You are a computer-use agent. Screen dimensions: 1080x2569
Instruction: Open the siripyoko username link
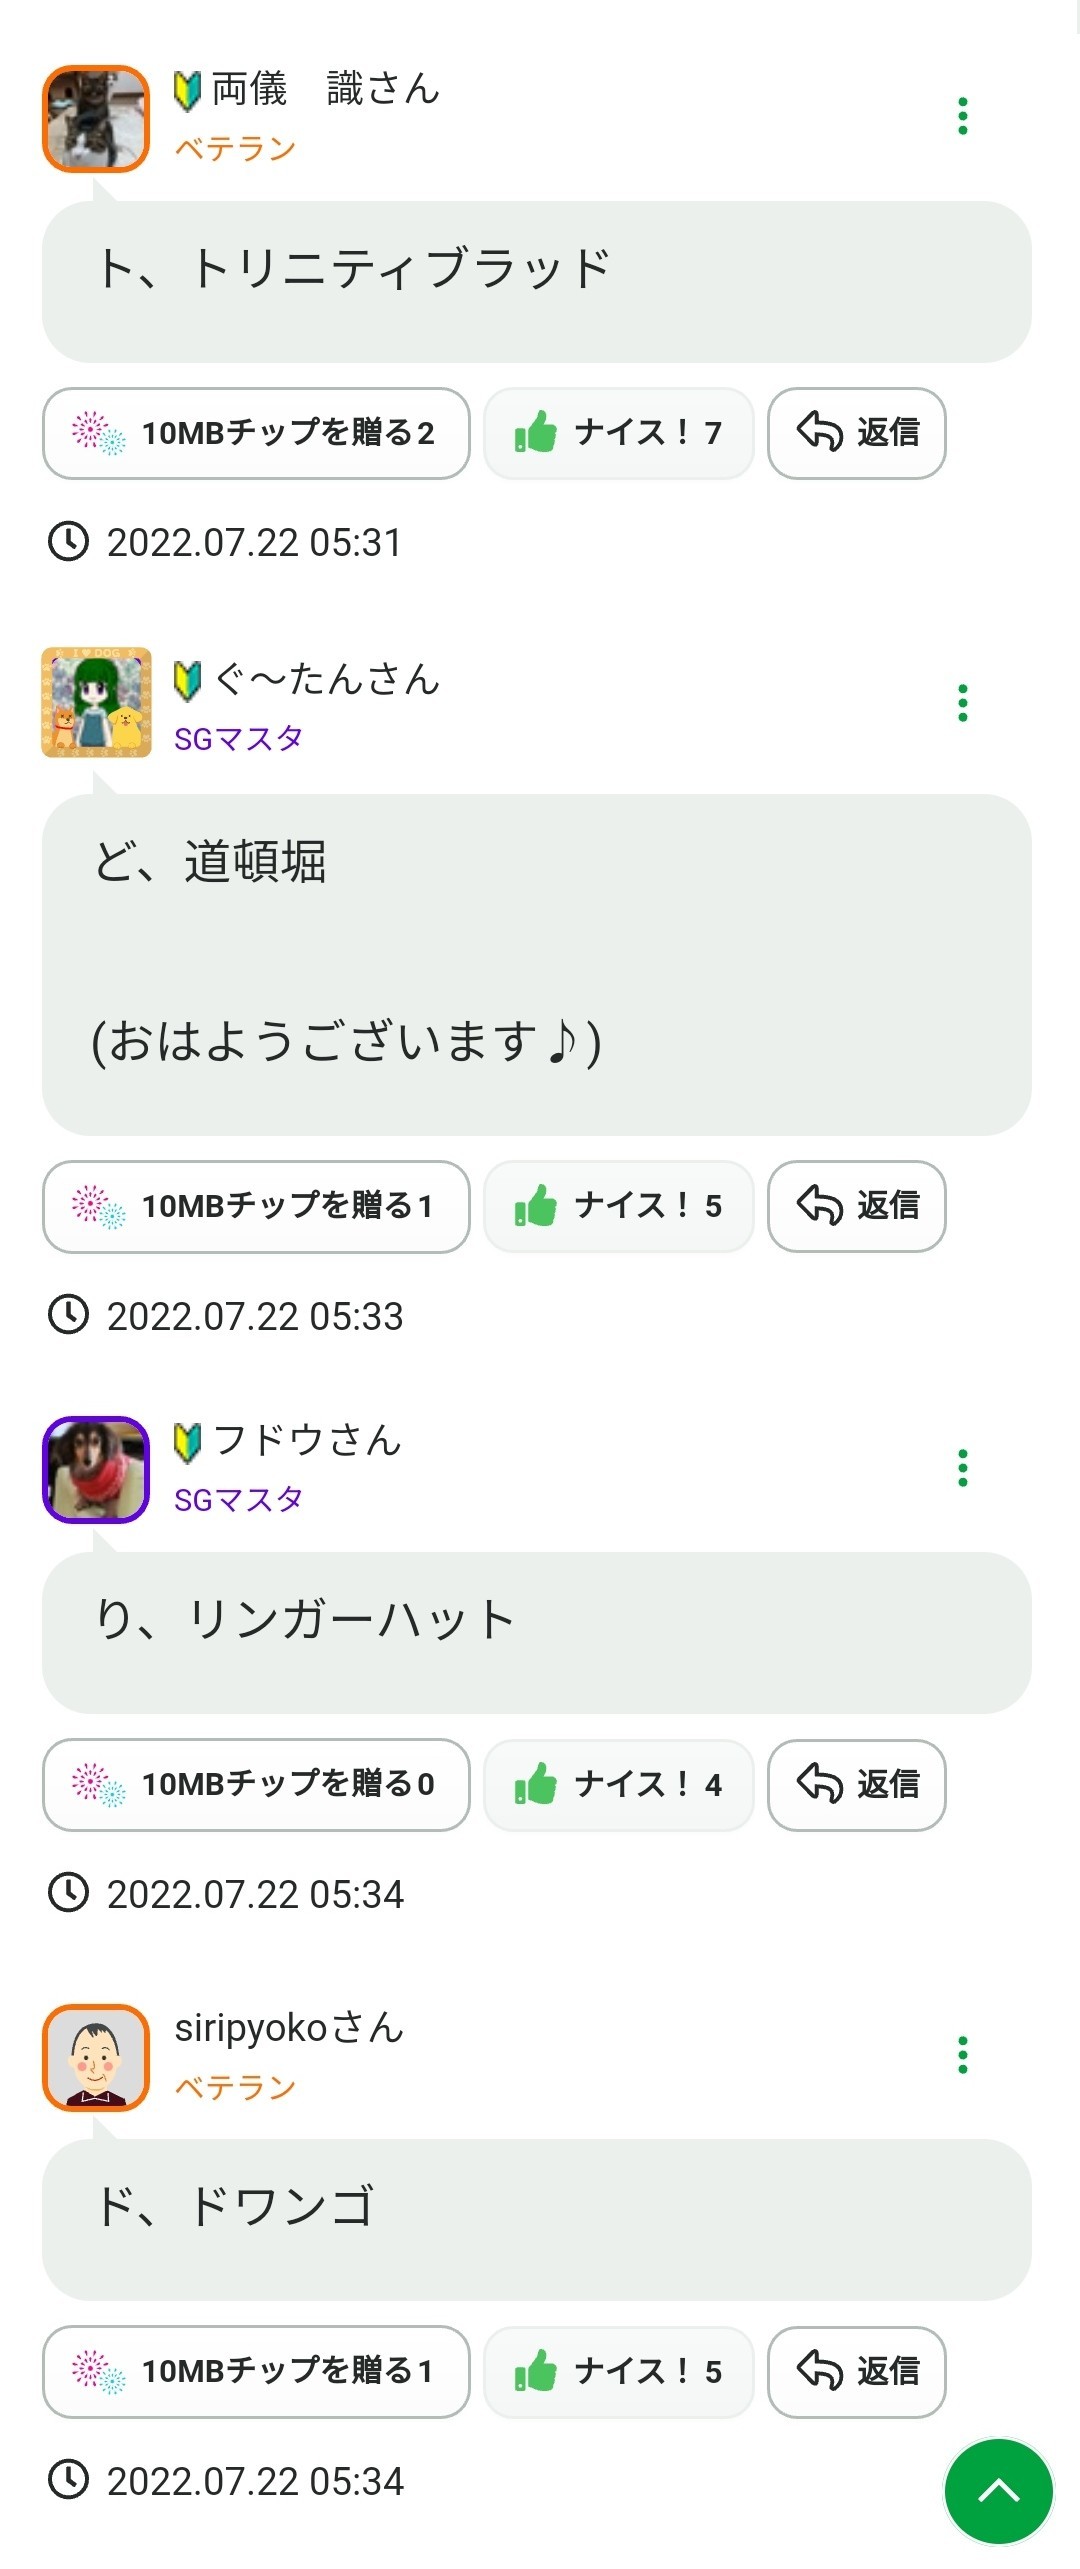[x=289, y=2028]
